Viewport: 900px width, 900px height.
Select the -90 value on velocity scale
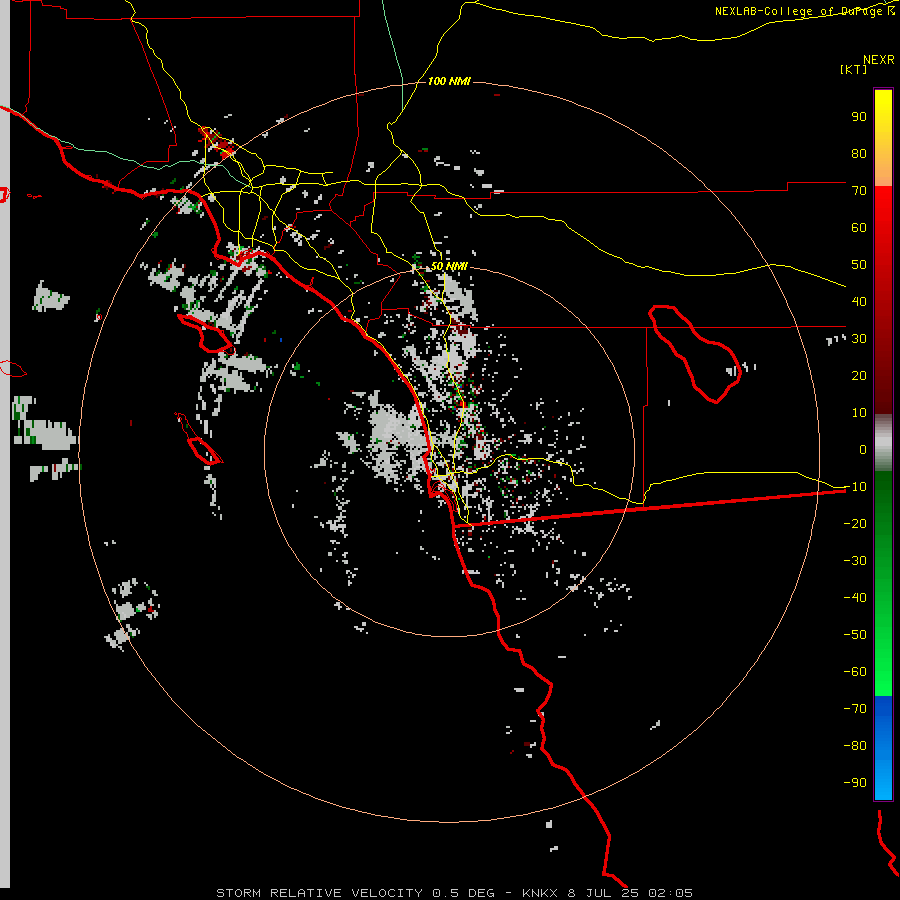coord(855,783)
